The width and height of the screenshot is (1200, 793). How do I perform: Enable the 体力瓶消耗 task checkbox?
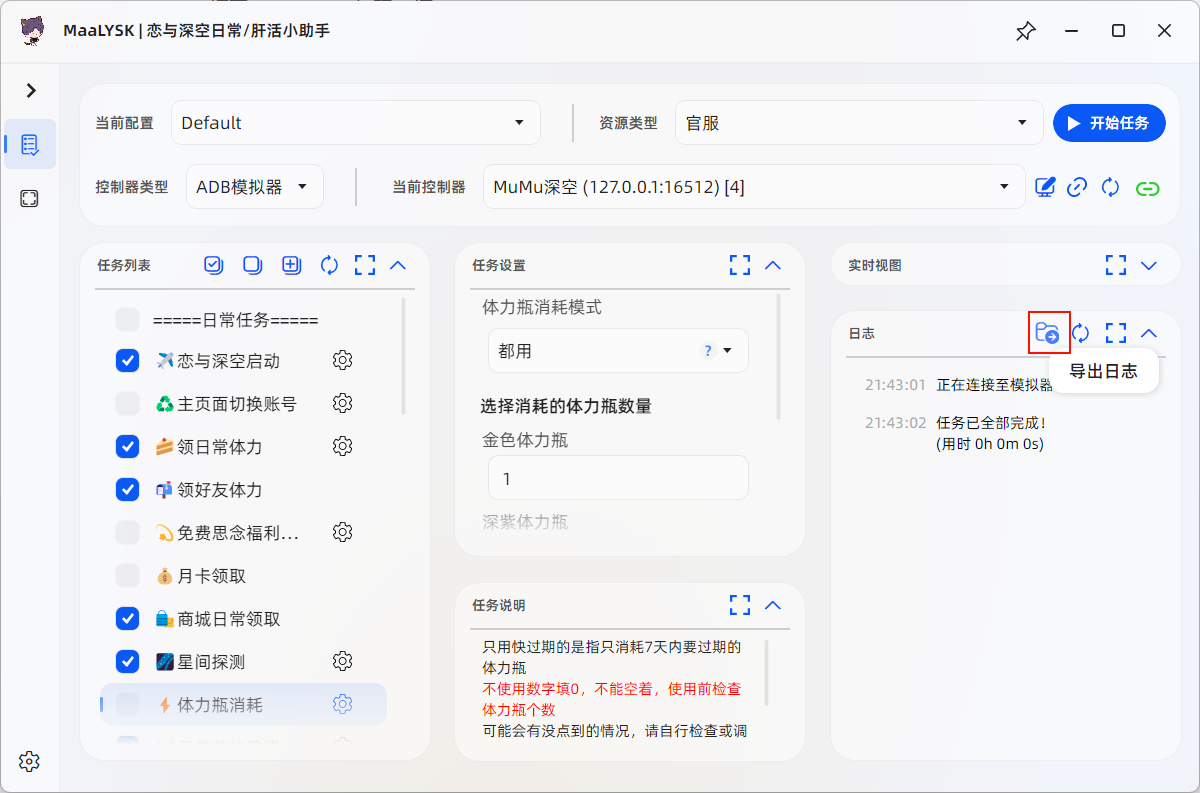click(x=127, y=704)
